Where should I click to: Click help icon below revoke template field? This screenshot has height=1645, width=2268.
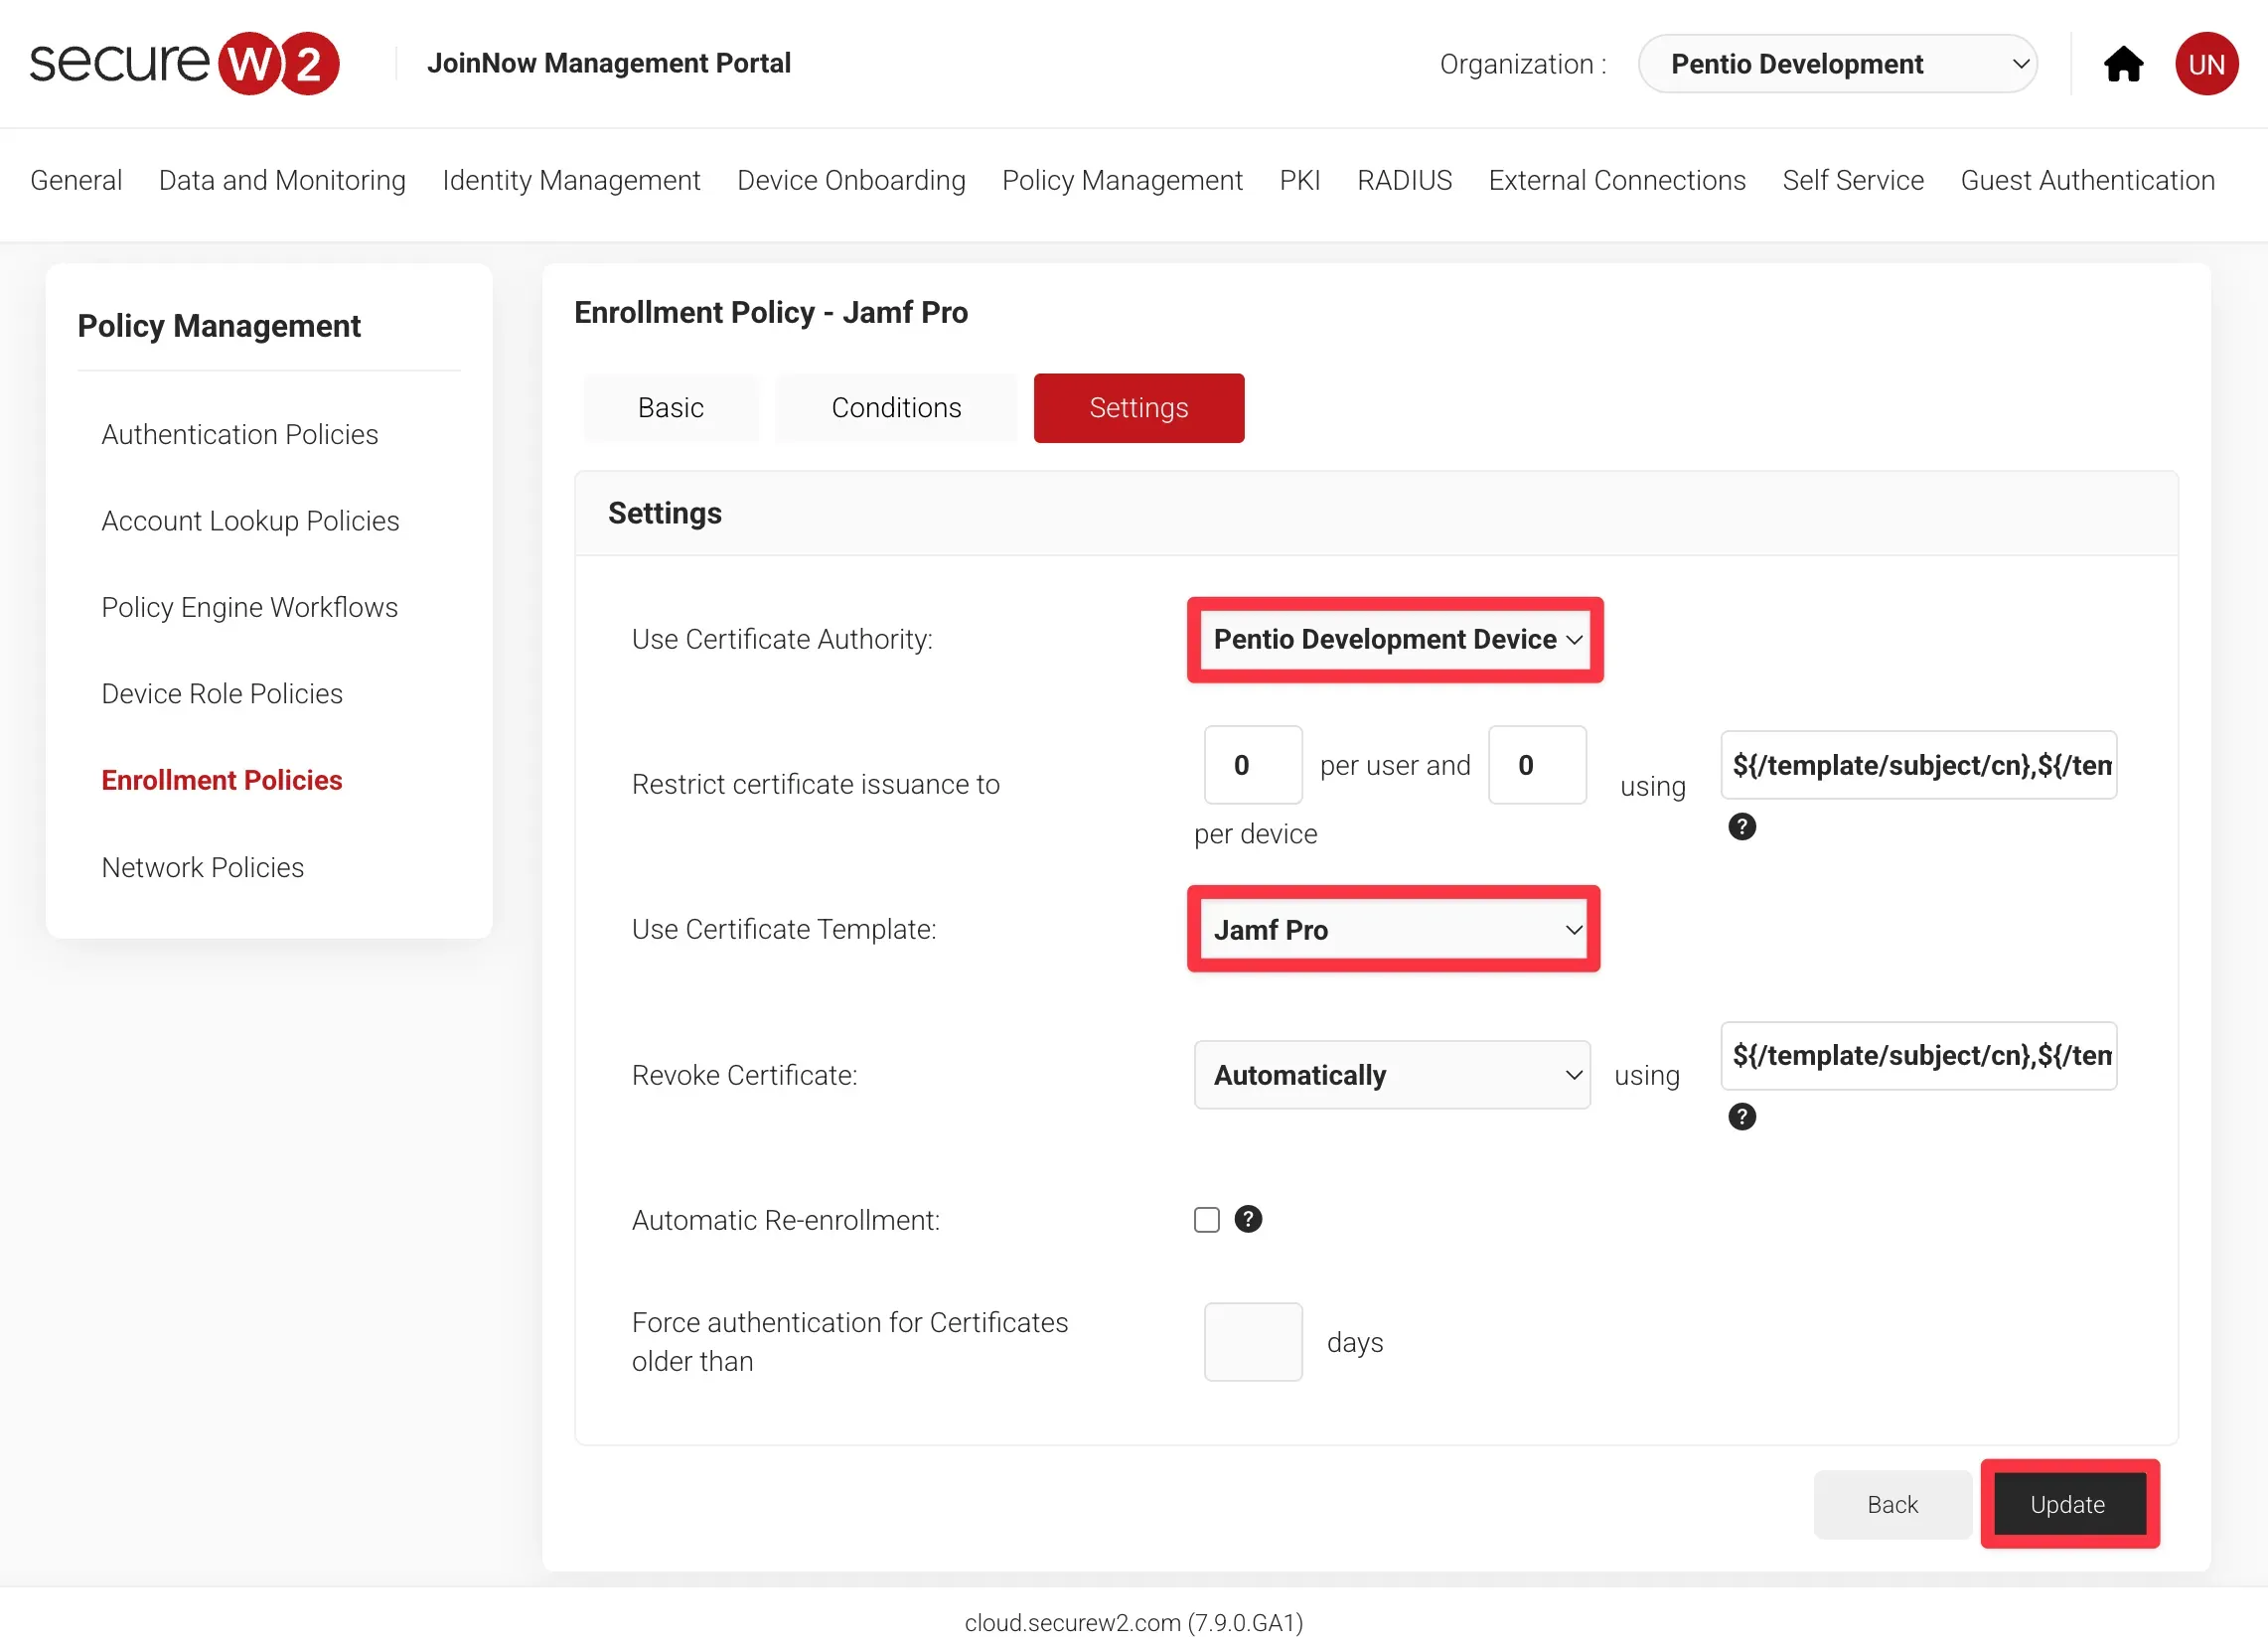coord(1741,1117)
